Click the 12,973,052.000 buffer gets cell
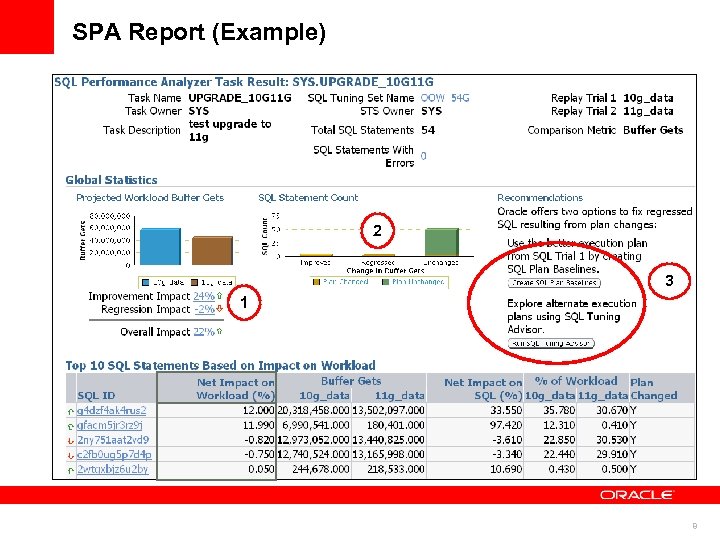The image size is (720, 540). coord(313,440)
